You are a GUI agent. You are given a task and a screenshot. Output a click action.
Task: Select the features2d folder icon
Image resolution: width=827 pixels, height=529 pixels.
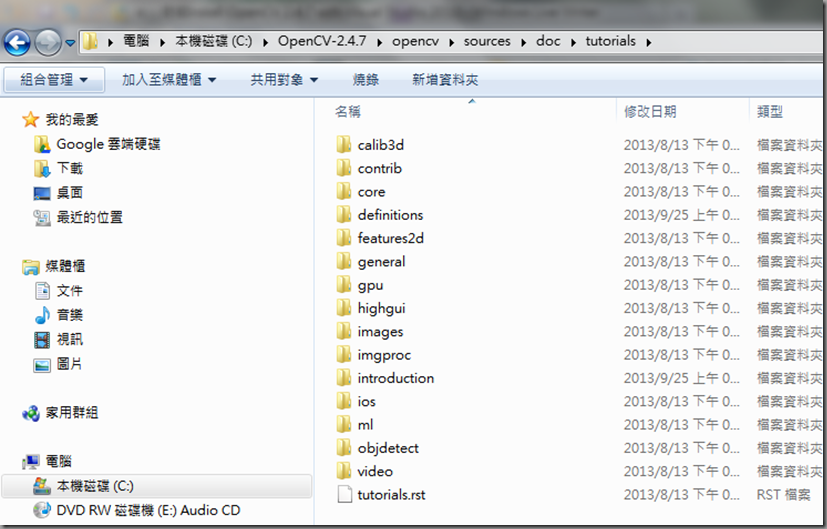[x=344, y=238]
